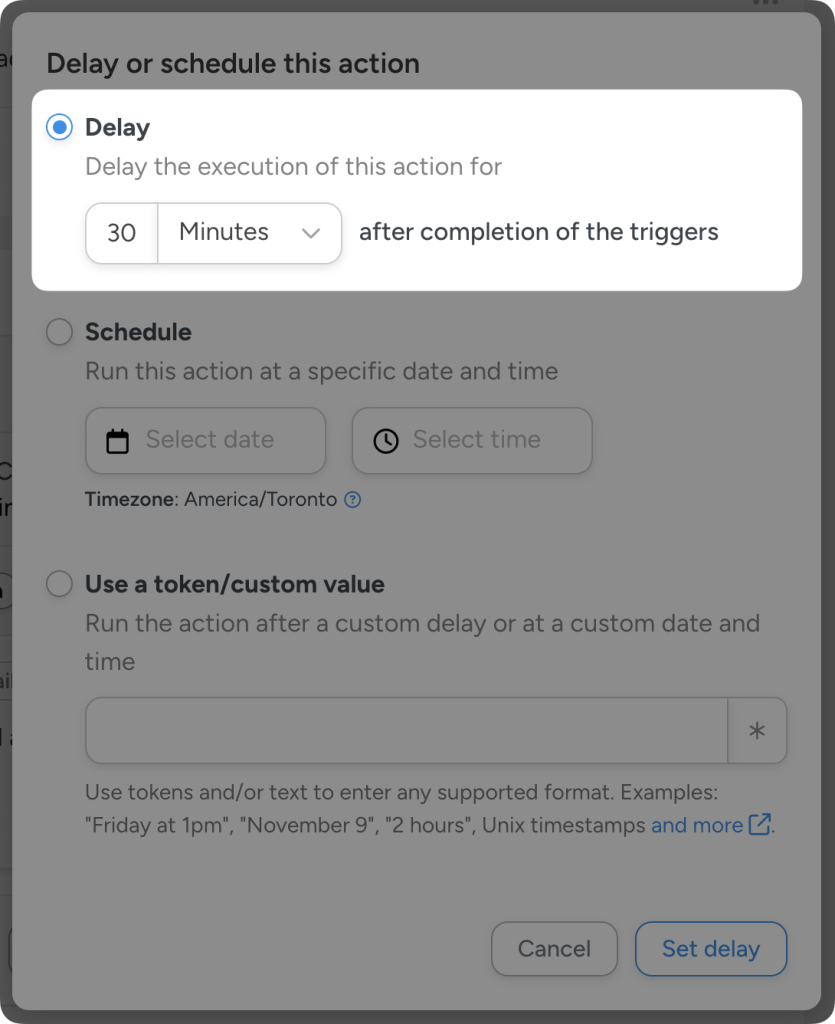Select the Delay radio button

pyautogui.click(x=59, y=127)
